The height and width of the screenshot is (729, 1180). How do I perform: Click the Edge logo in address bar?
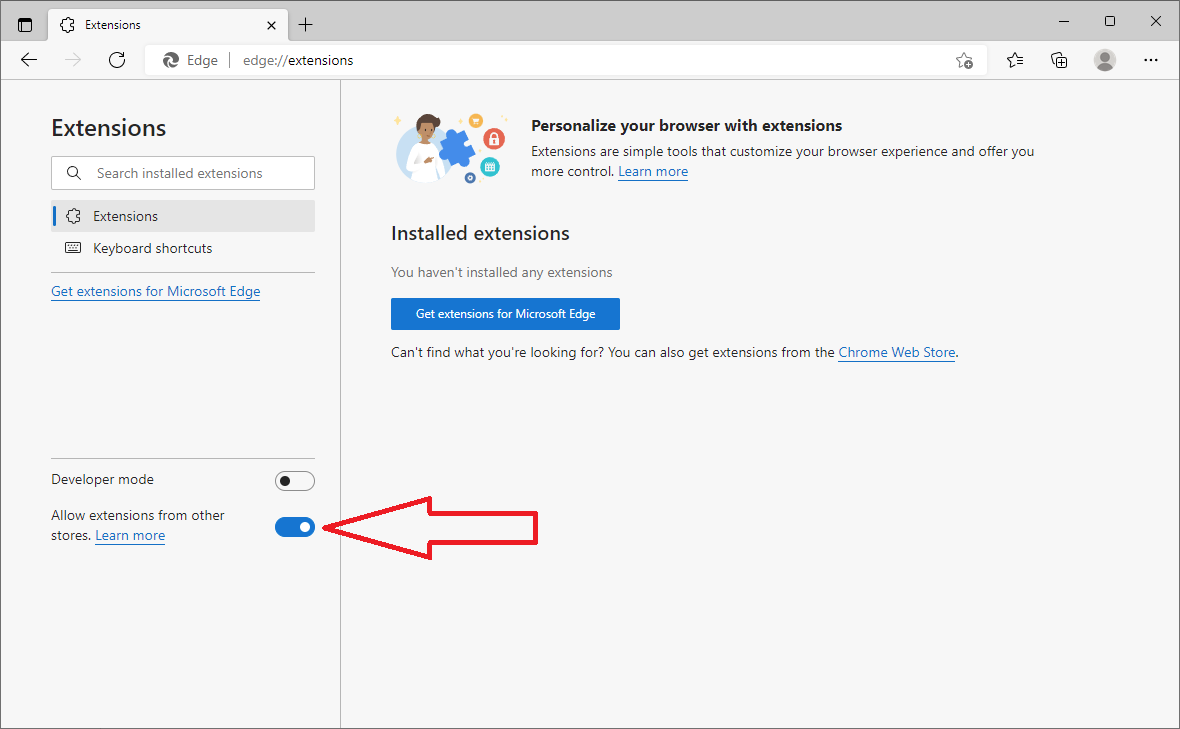[x=171, y=60]
